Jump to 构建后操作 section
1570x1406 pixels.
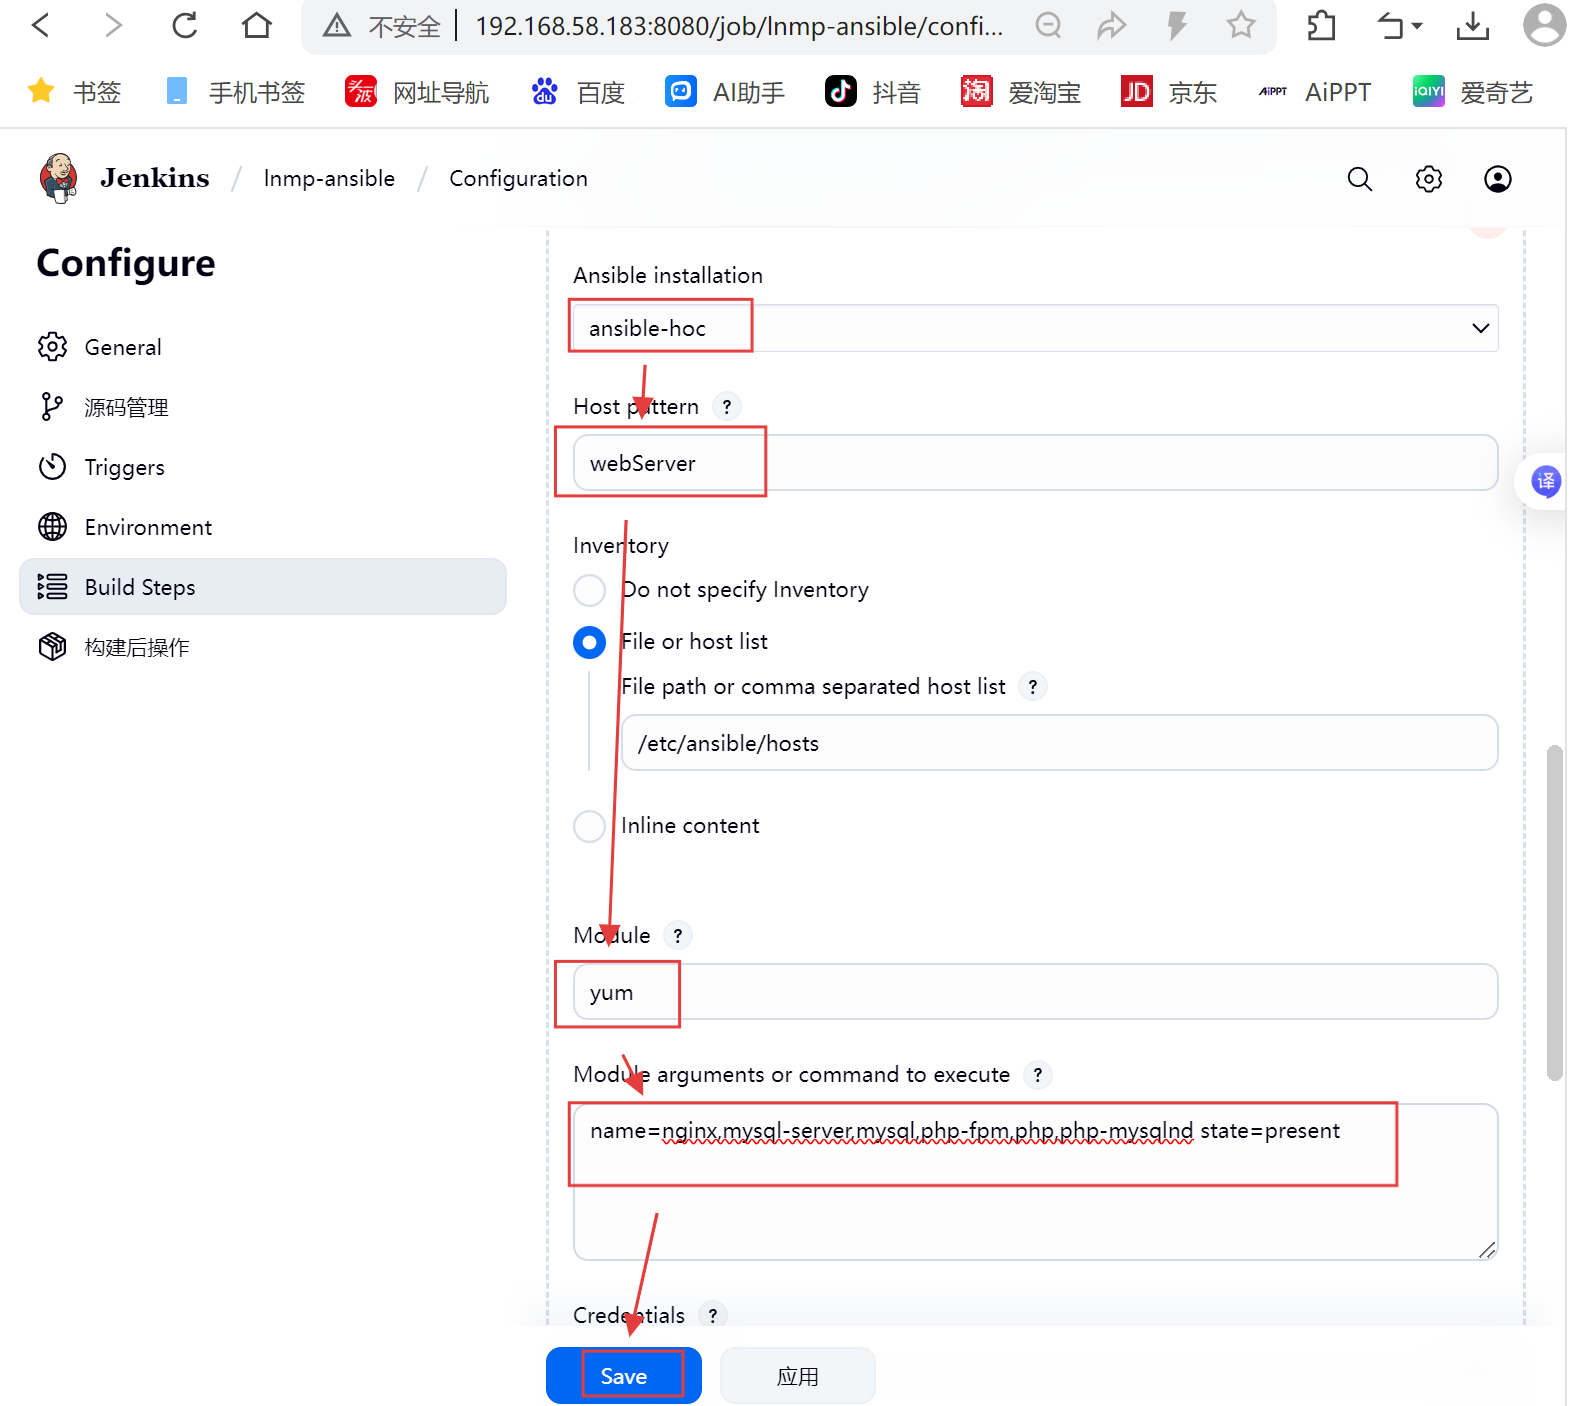pyautogui.click(x=263, y=647)
